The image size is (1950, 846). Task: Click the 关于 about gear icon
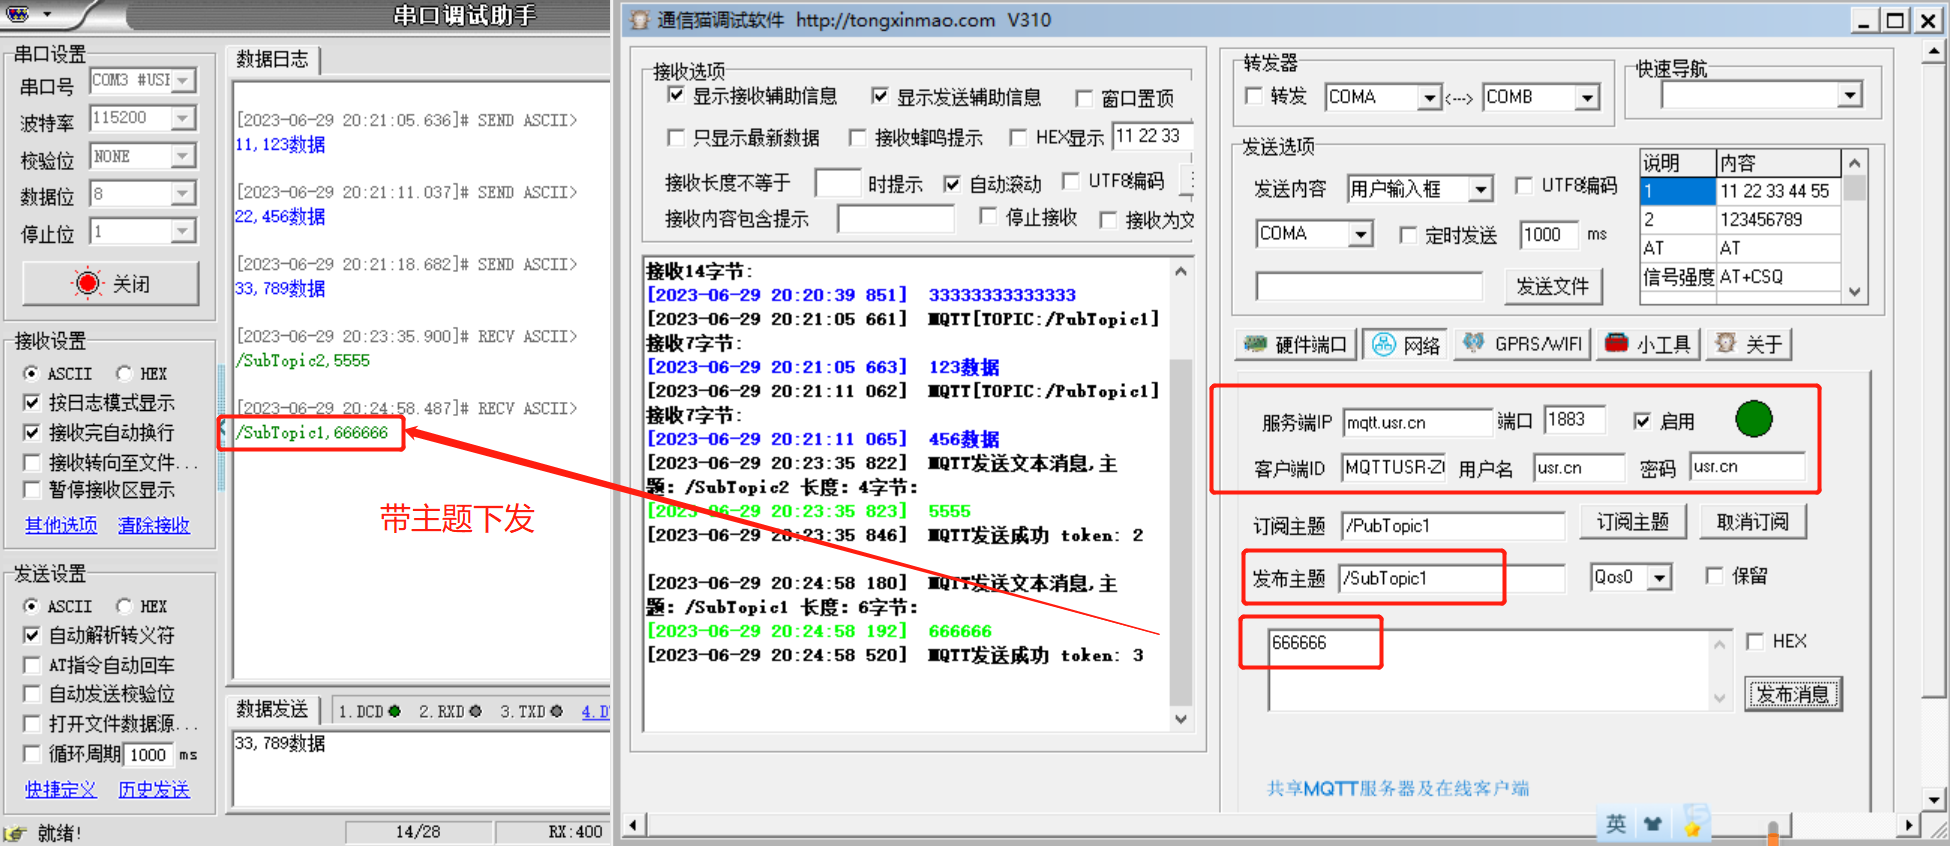[x=1725, y=344]
